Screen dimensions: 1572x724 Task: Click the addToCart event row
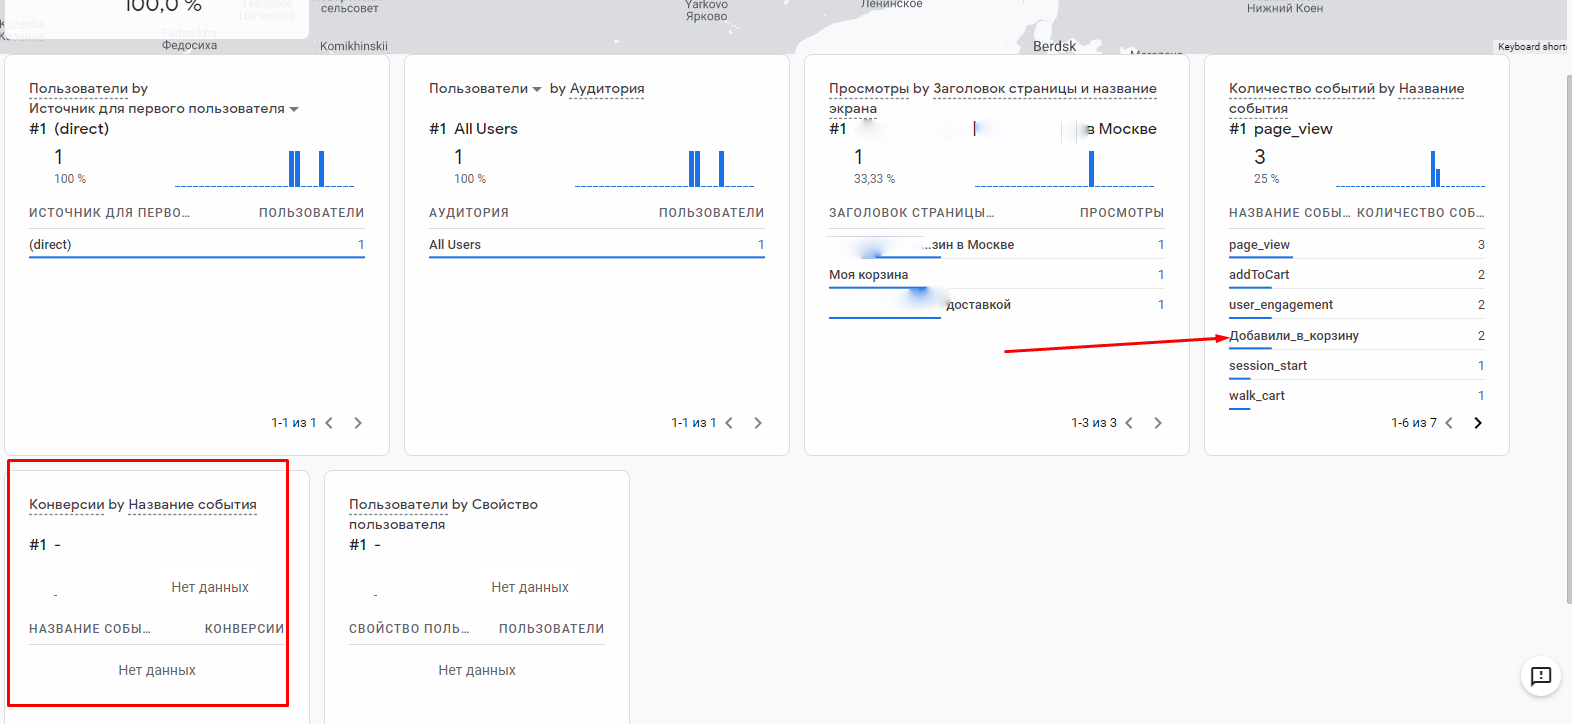click(x=1259, y=275)
